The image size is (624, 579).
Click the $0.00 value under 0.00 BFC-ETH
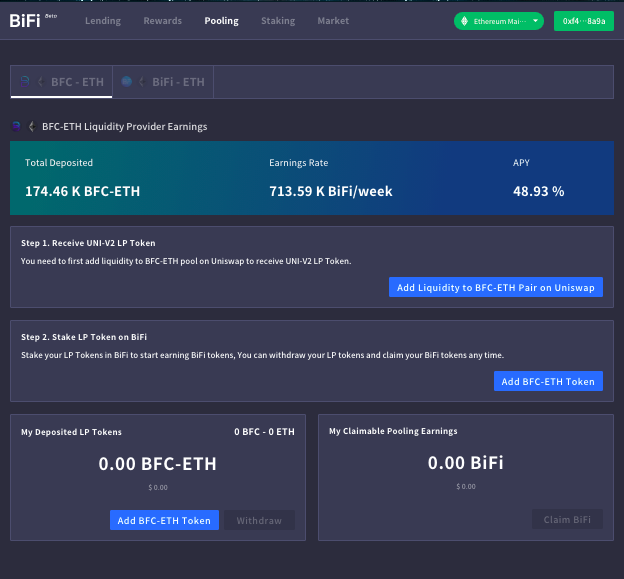pos(158,487)
